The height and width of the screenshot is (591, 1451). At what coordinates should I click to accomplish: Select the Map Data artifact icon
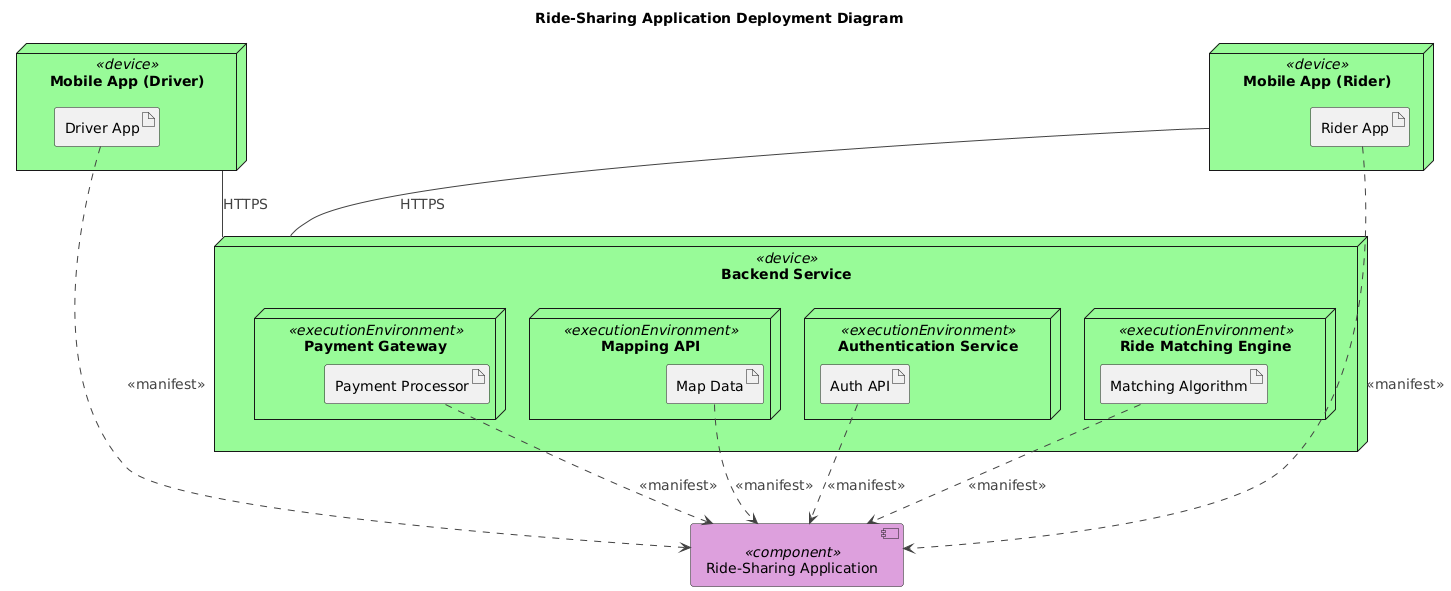pos(752,375)
